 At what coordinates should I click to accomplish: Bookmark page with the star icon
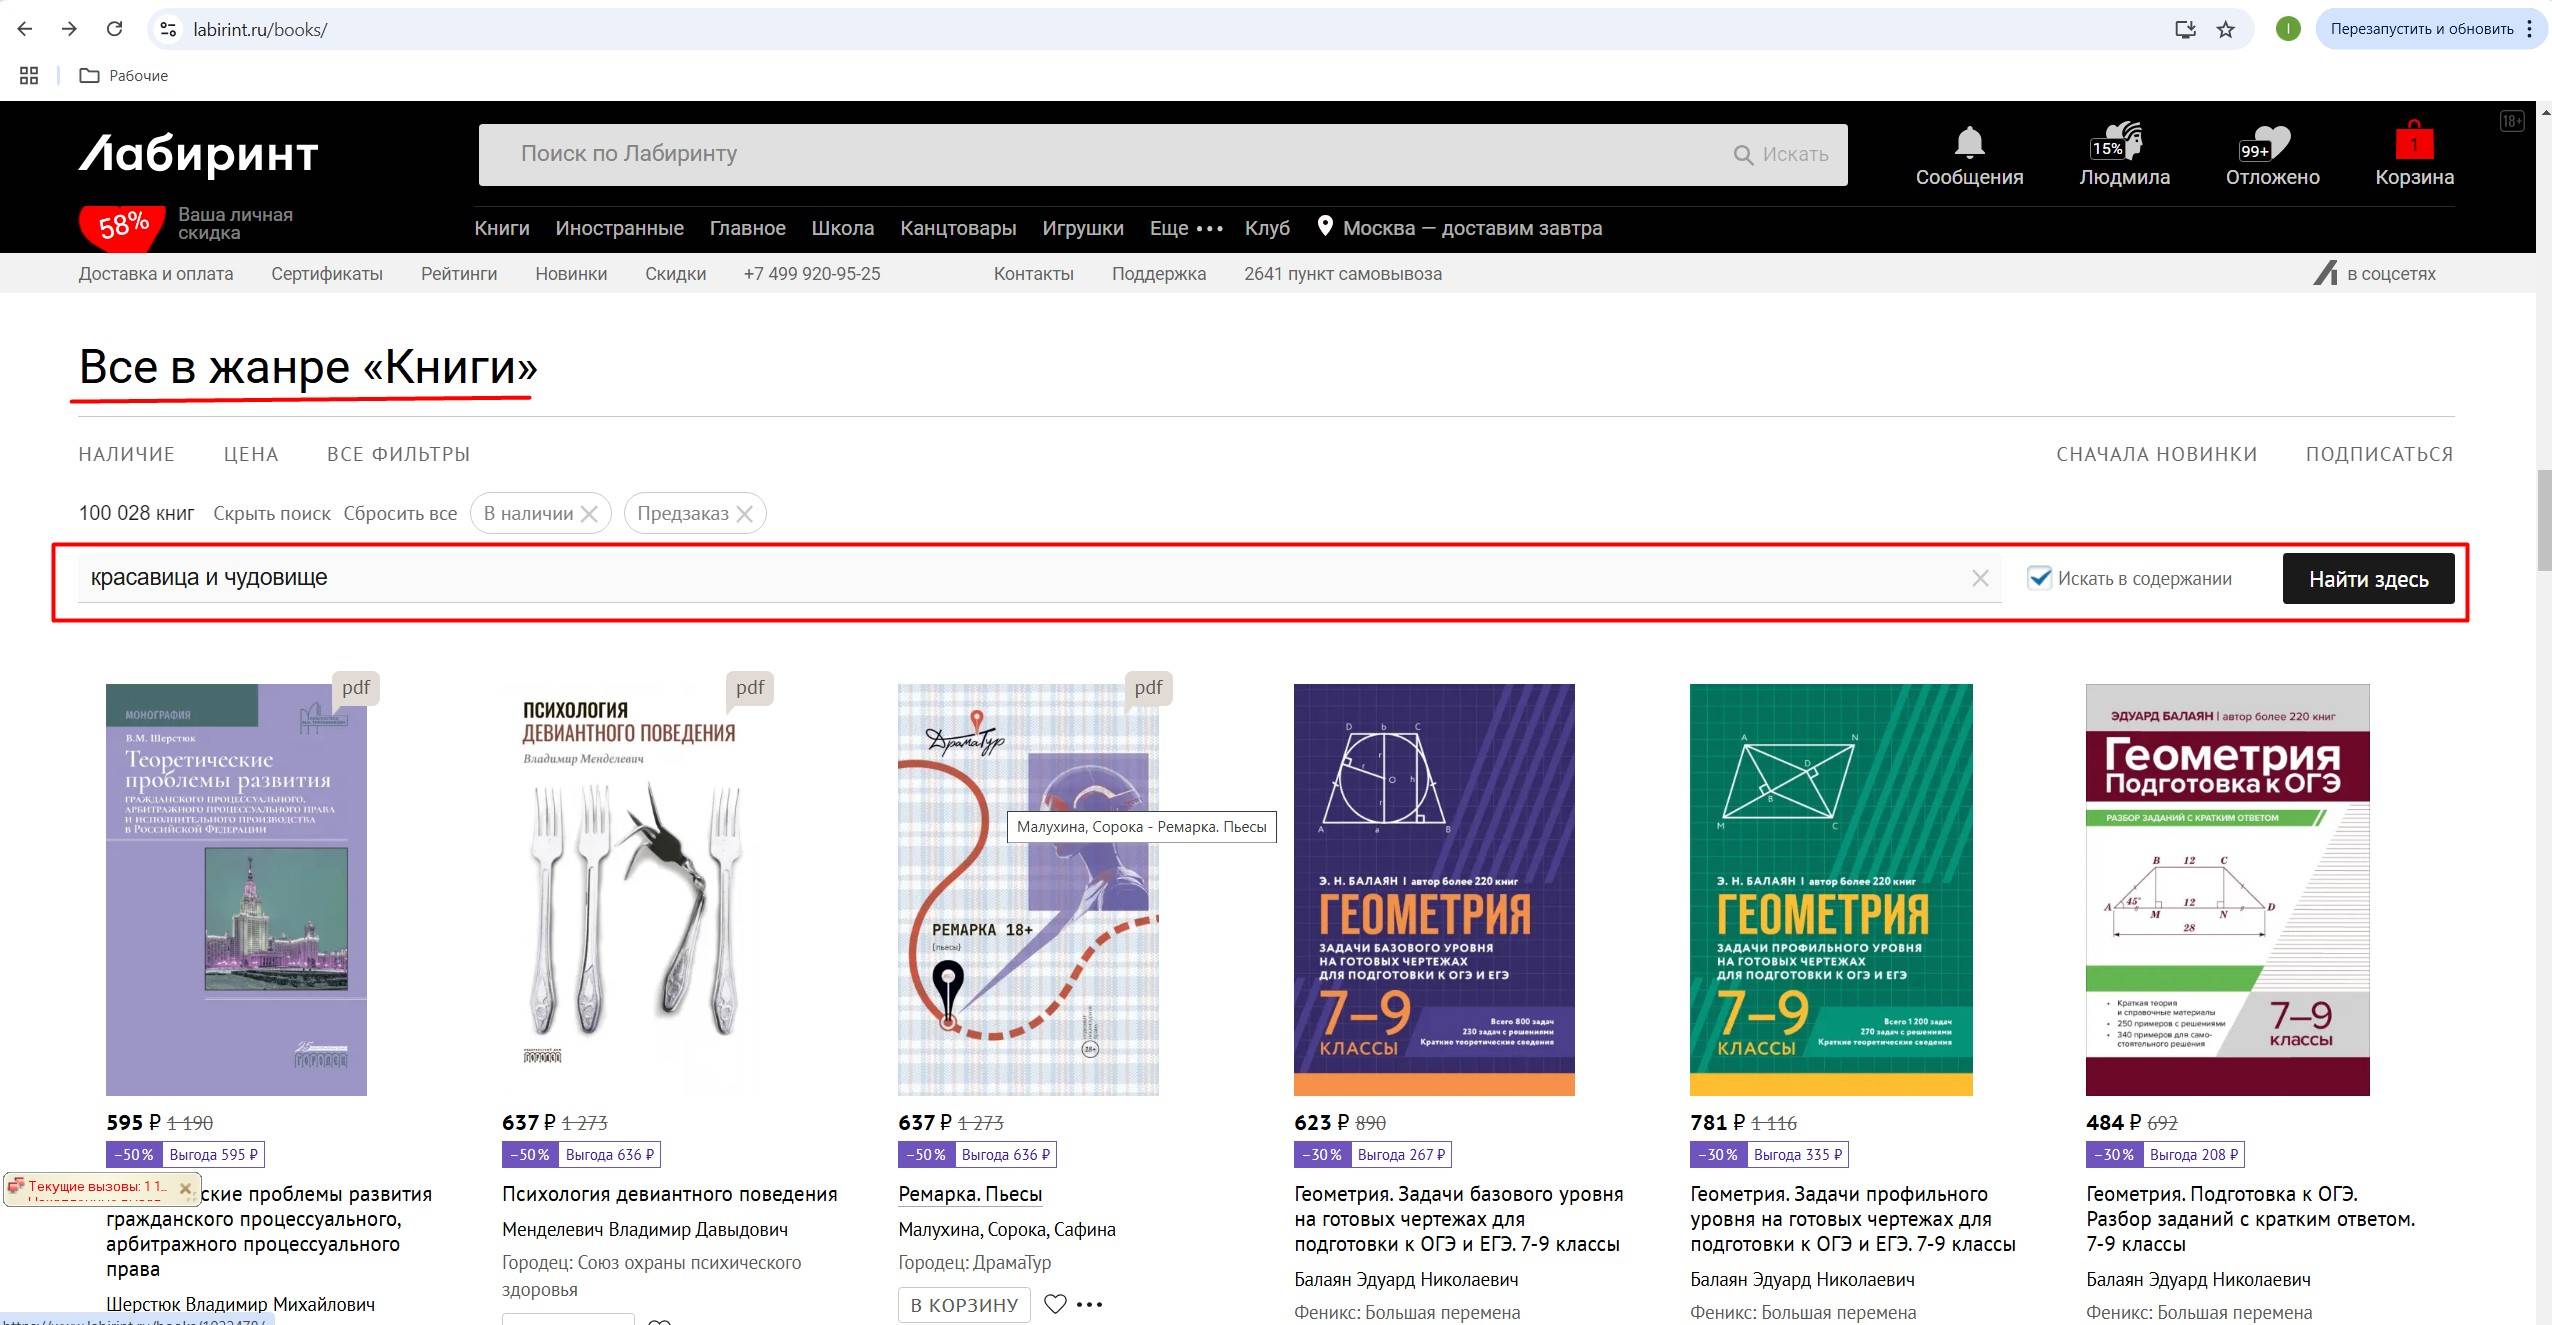(2225, 29)
